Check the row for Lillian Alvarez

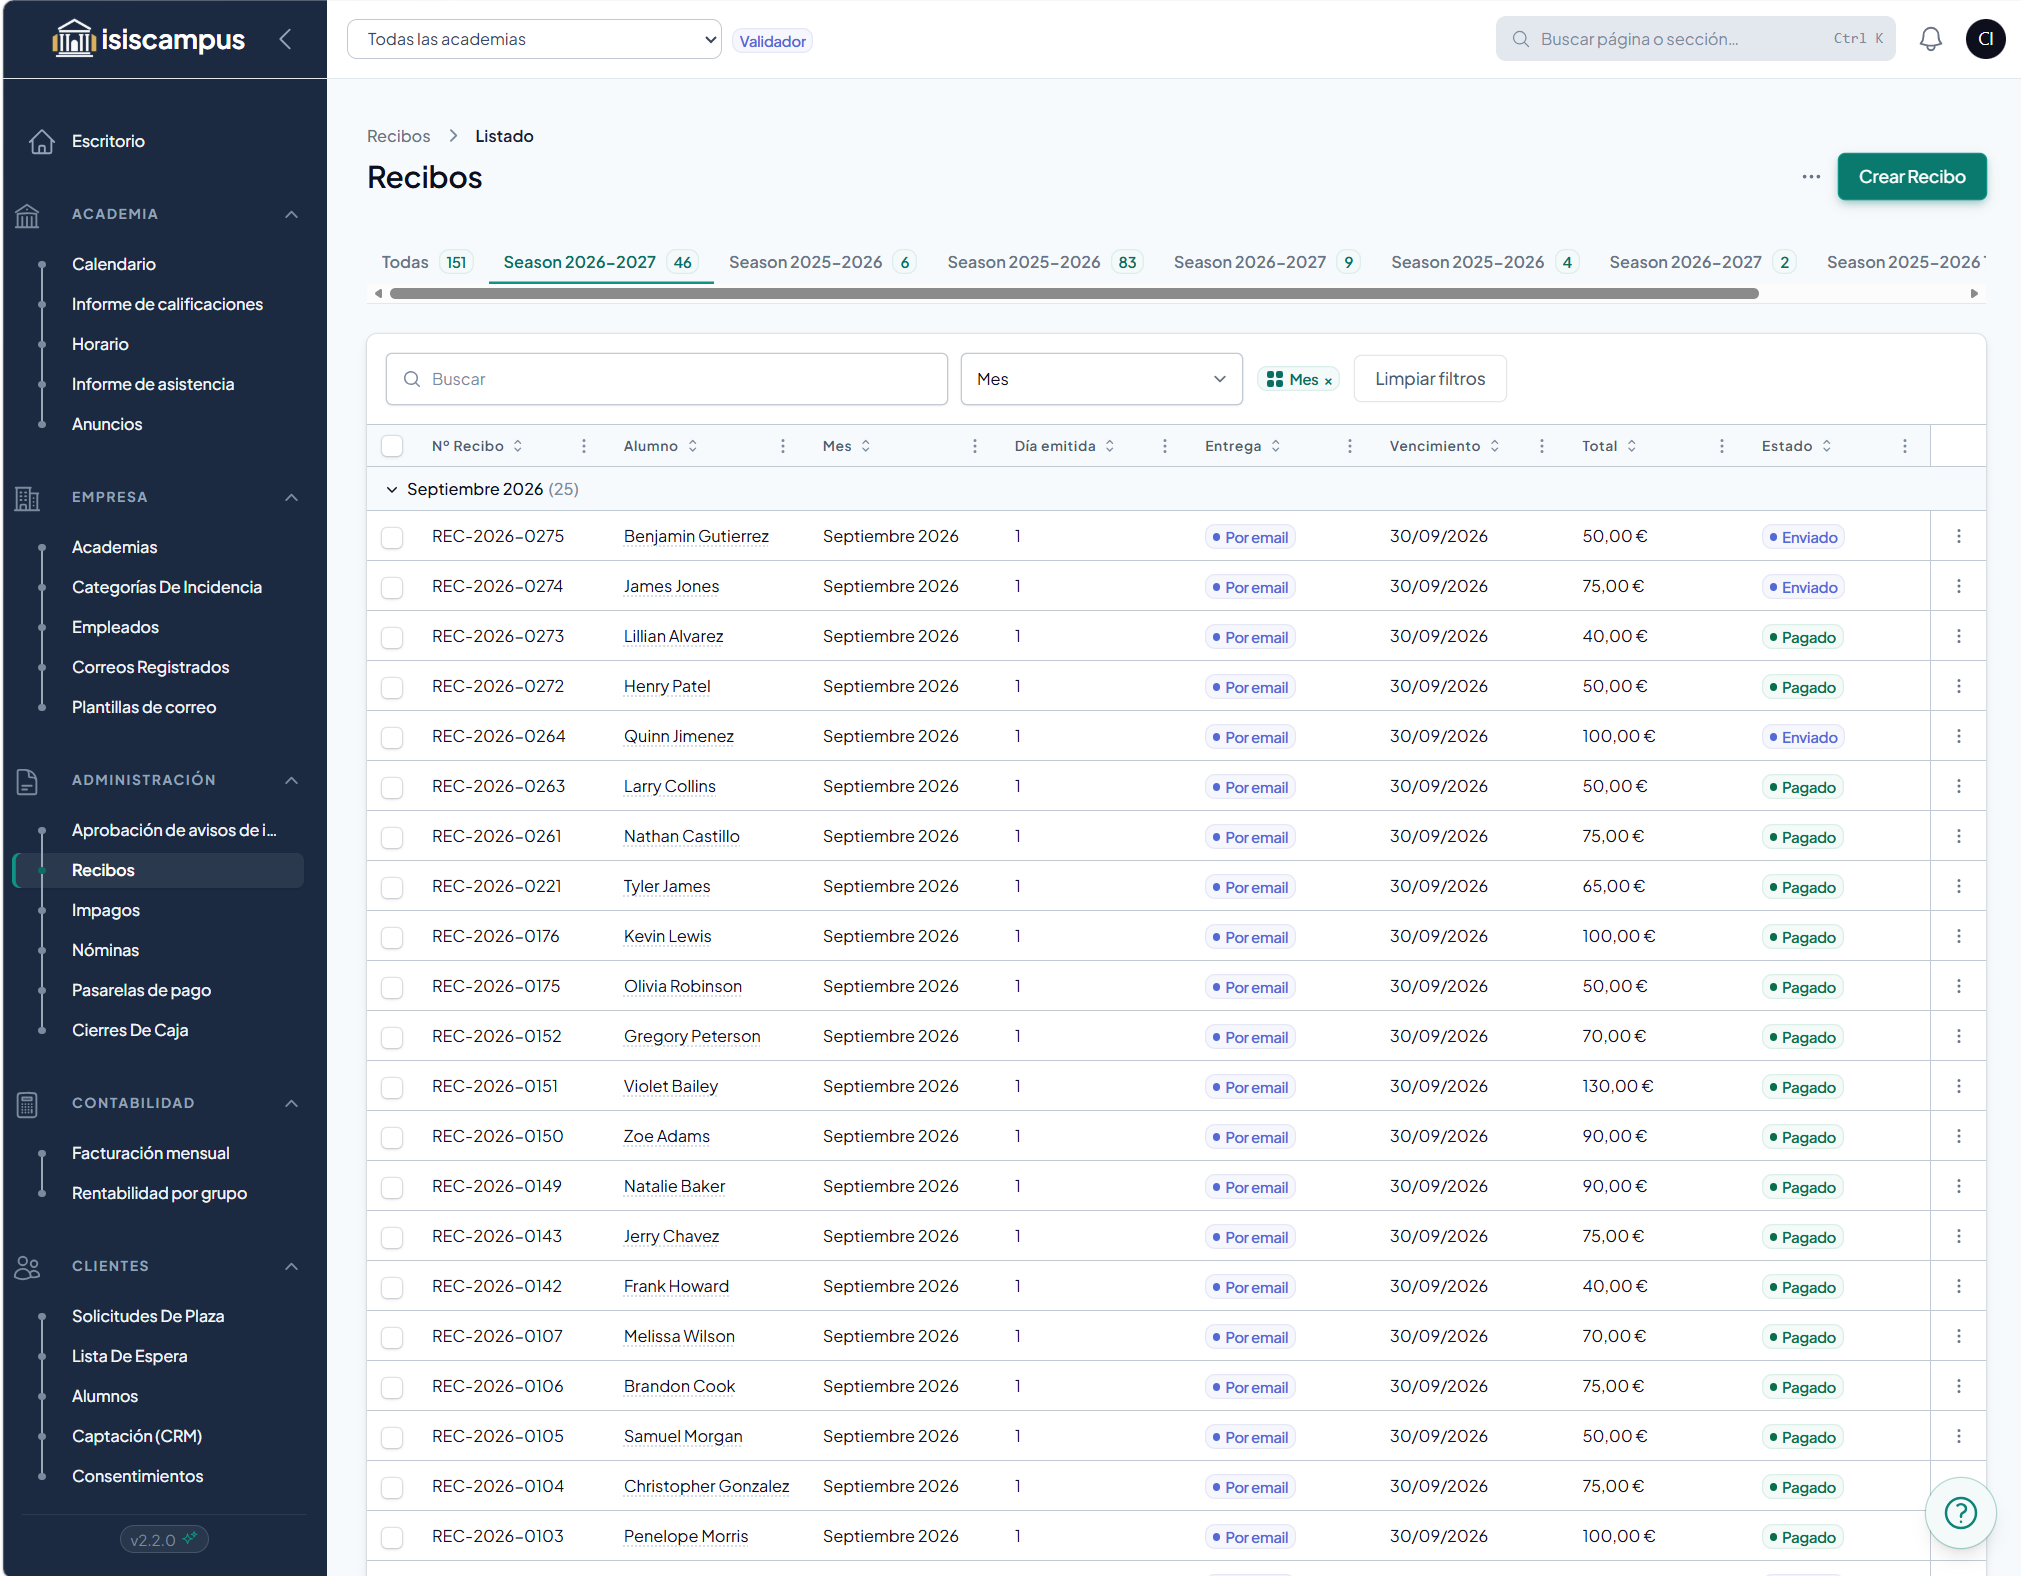pyautogui.click(x=392, y=637)
